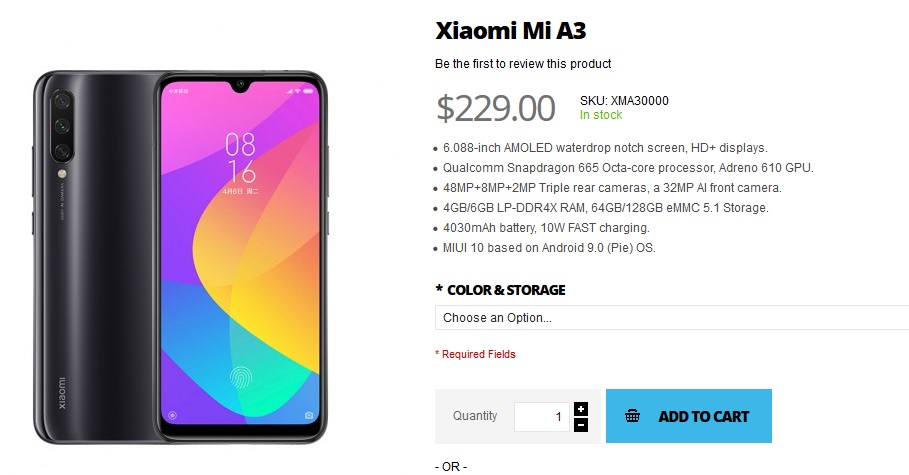
Task: Click the shopping basket icon on Add to Cart
Action: pyautogui.click(x=632, y=416)
